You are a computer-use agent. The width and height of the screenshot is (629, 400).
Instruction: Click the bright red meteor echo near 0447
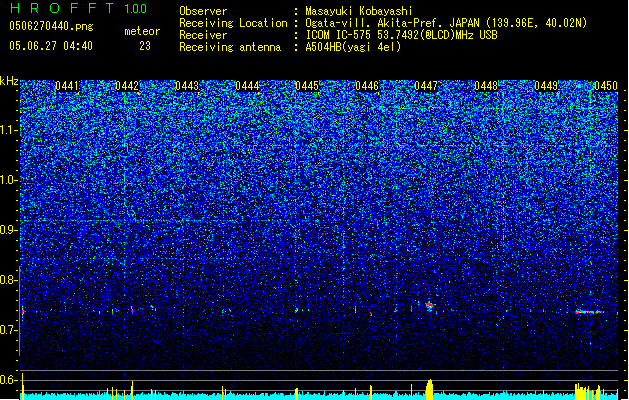click(x=430, y=305)
